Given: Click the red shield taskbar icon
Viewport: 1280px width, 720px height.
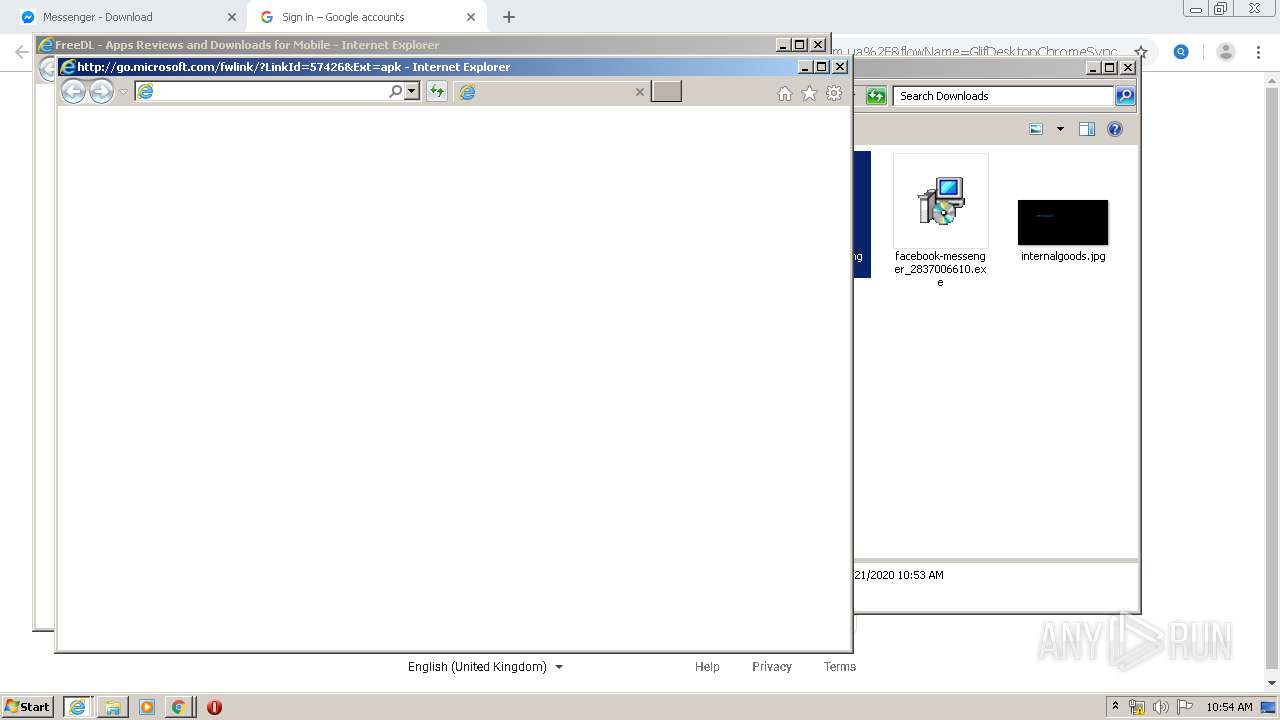Looking at the screenshot, I should [214, 707].
